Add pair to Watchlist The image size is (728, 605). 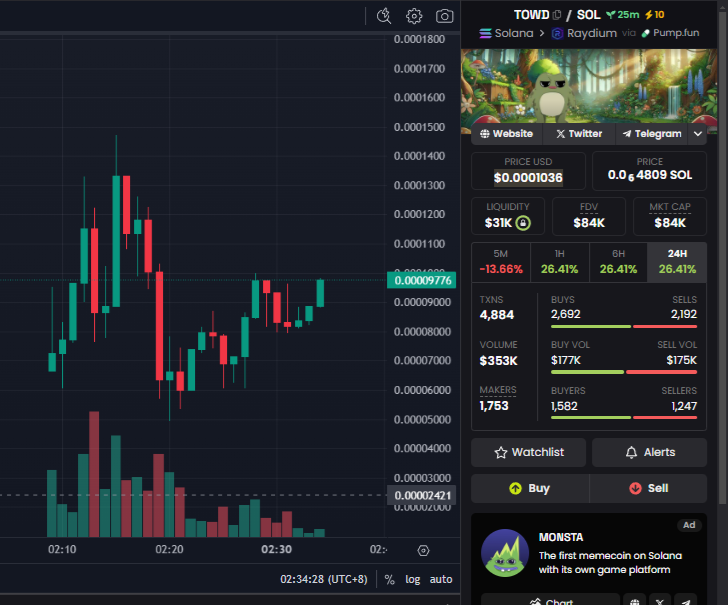(528, 452)
